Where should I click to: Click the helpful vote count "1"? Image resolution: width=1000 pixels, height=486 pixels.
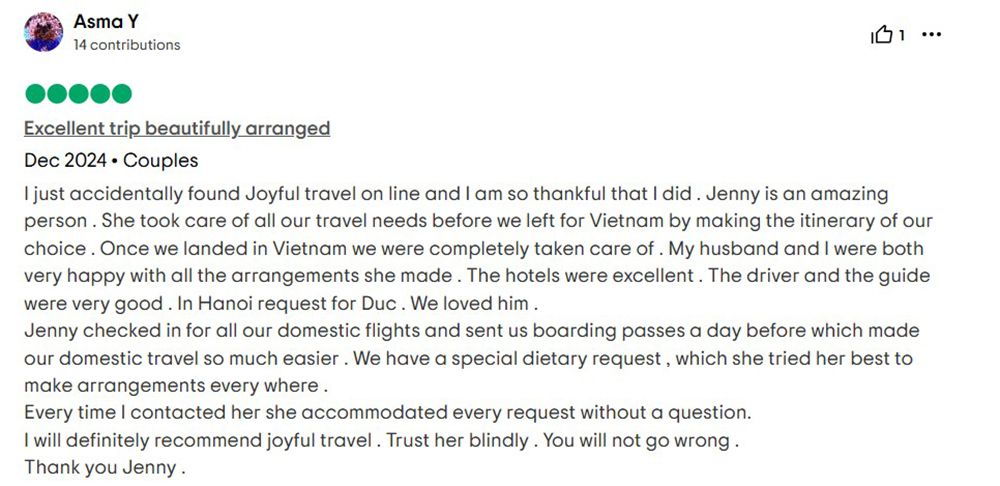[902, 36]
